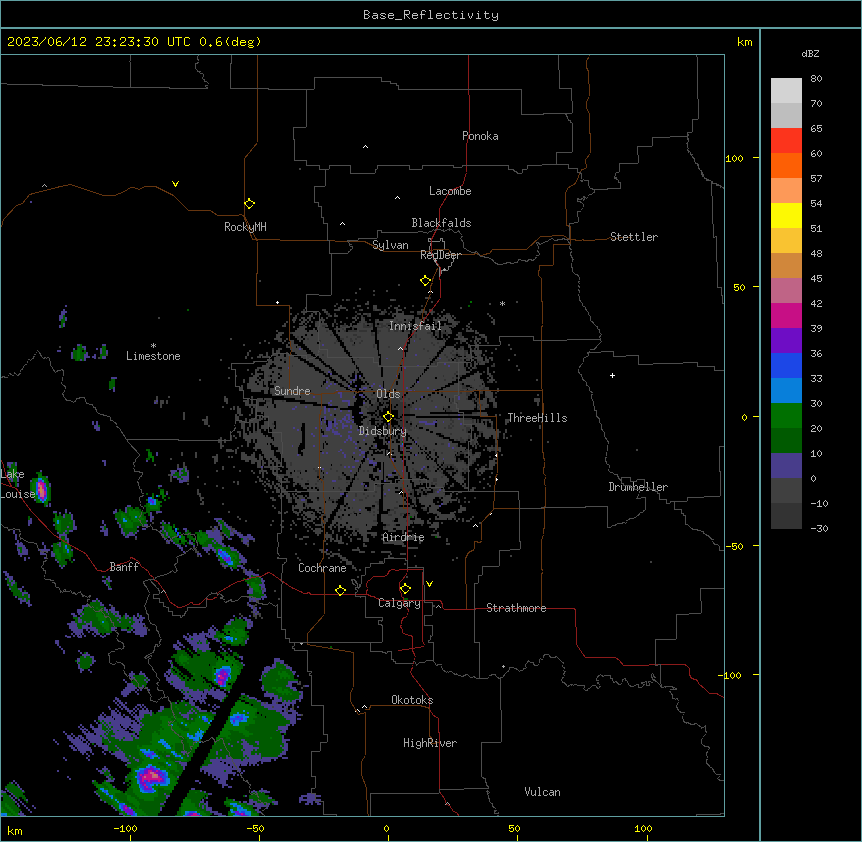Click the ThreeHills town label

(x=537, y=418)
